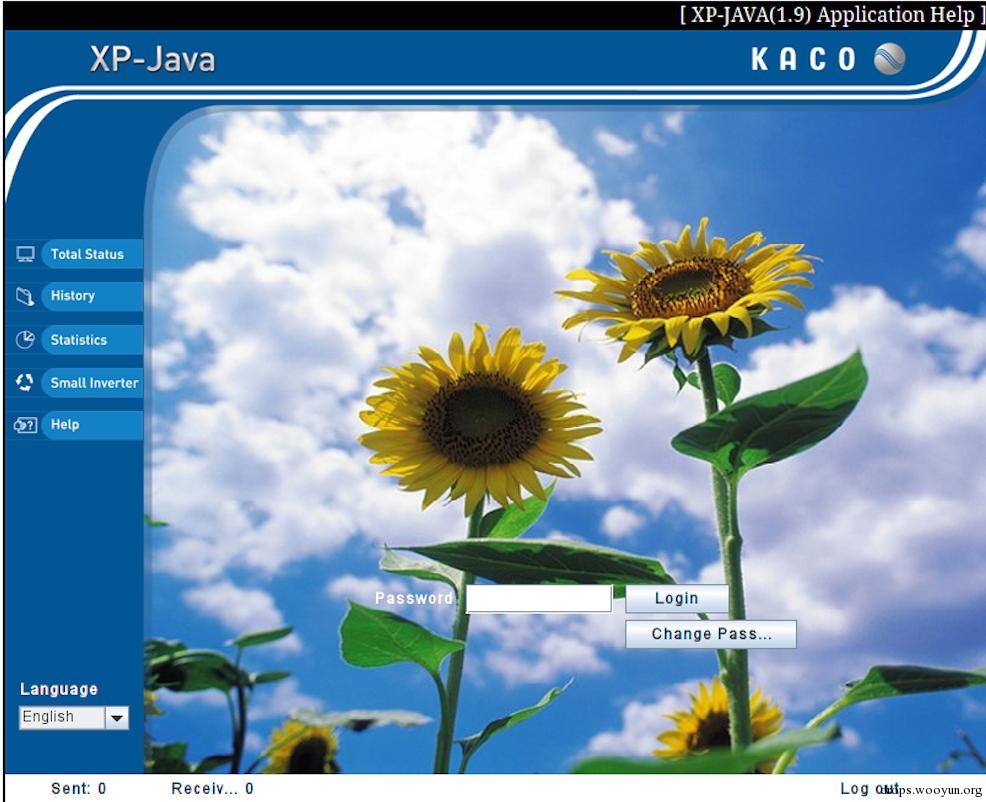986x802 pixels.
Task: Click the circular arrows Small Inverter icon
Action: (25, 382)
